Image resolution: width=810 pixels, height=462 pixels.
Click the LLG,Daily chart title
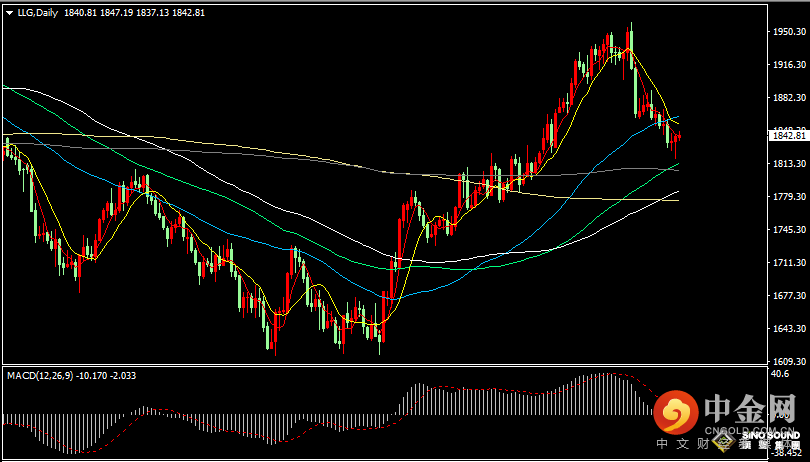(38, 11)
